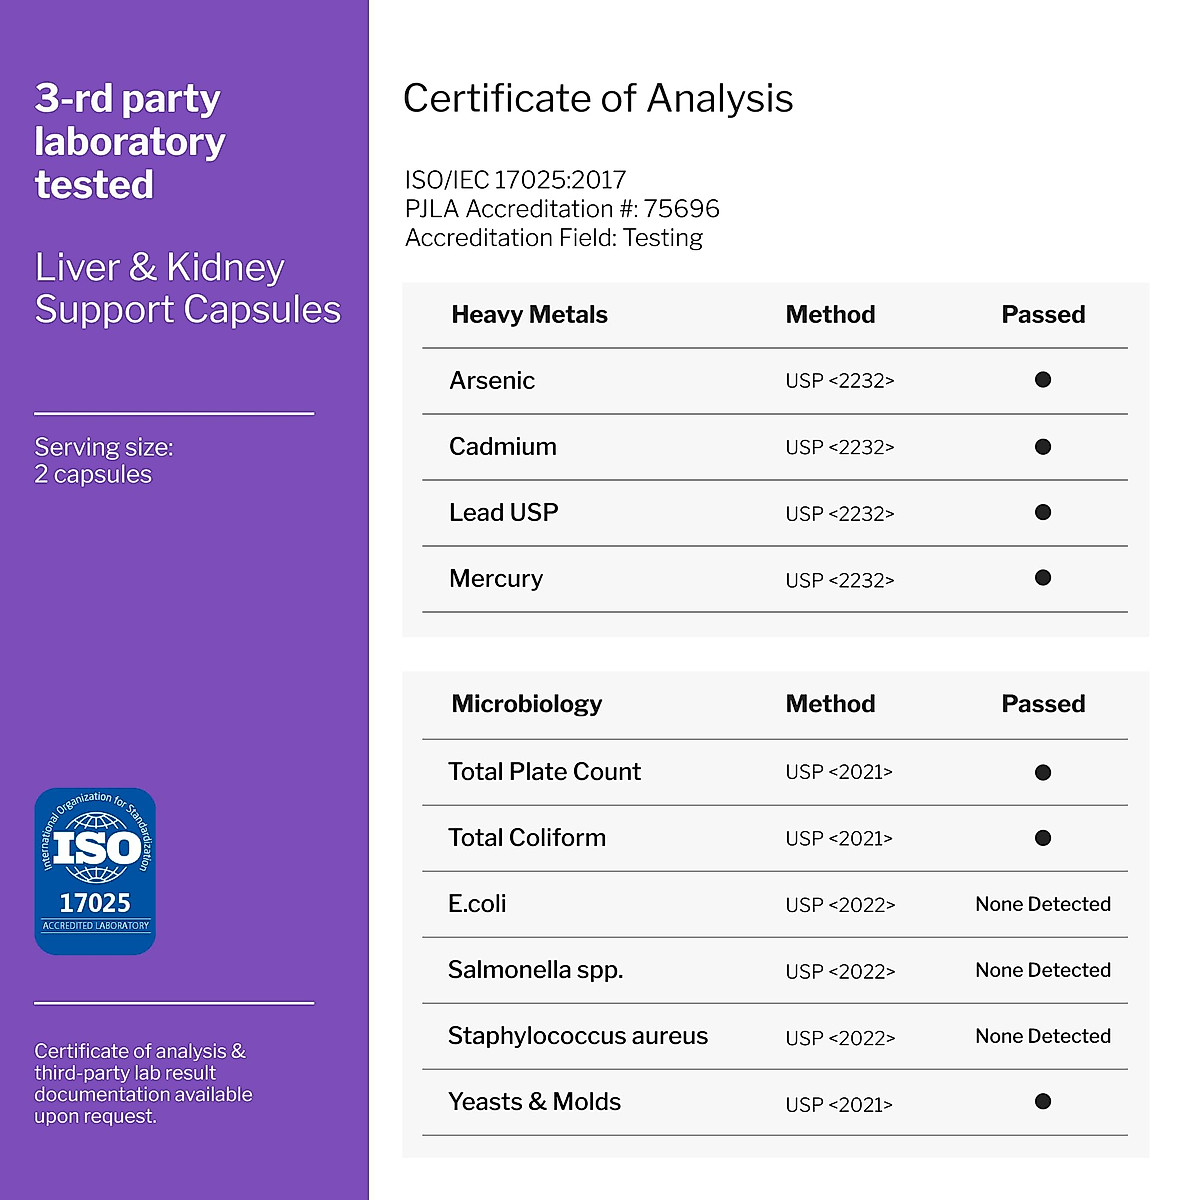Click the ISO 17025 accredited laboratory badge
This screenshot has height=1200, width=1200.
click(x=95, y=871)
